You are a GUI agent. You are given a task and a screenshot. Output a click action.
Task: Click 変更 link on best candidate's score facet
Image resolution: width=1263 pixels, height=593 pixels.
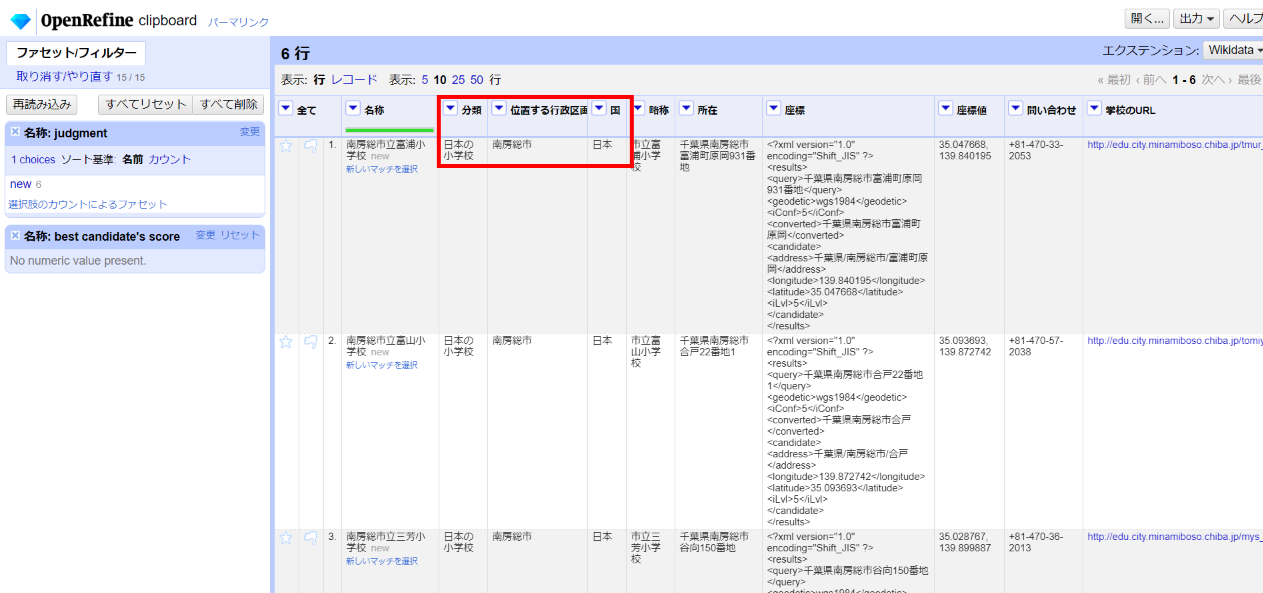click(205, 235)
